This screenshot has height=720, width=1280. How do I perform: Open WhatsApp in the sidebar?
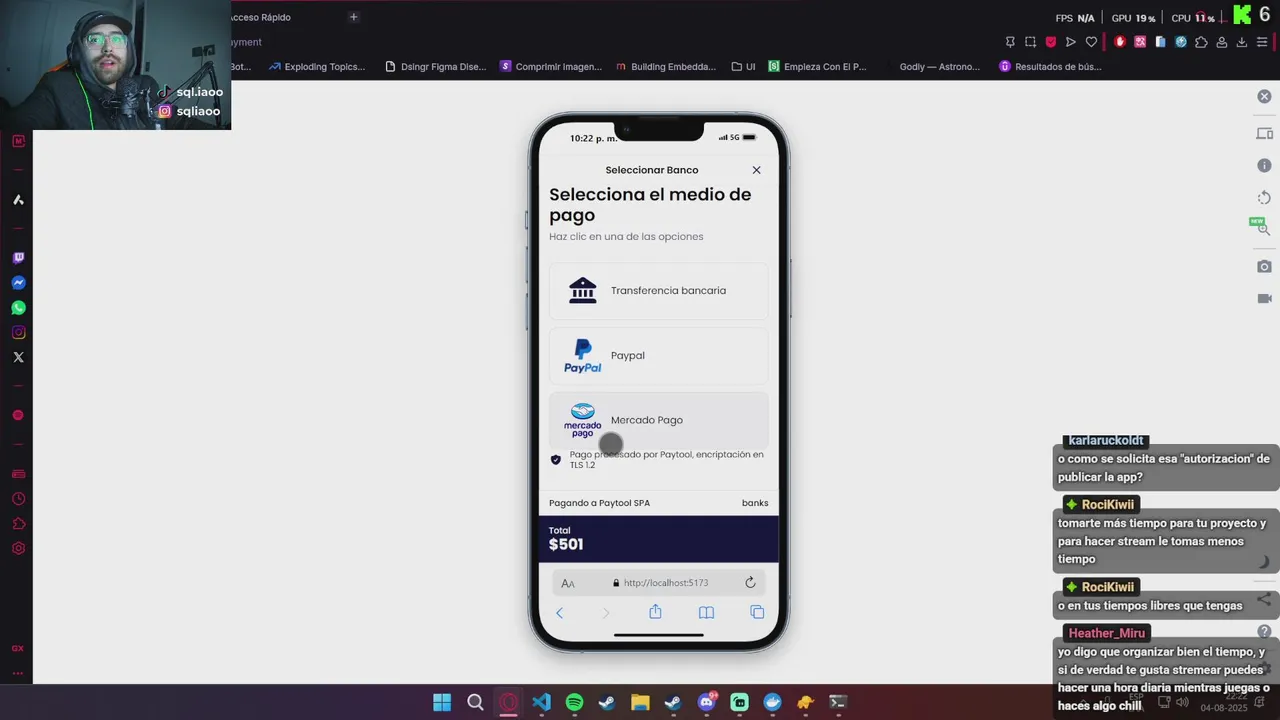pos(18,308)
